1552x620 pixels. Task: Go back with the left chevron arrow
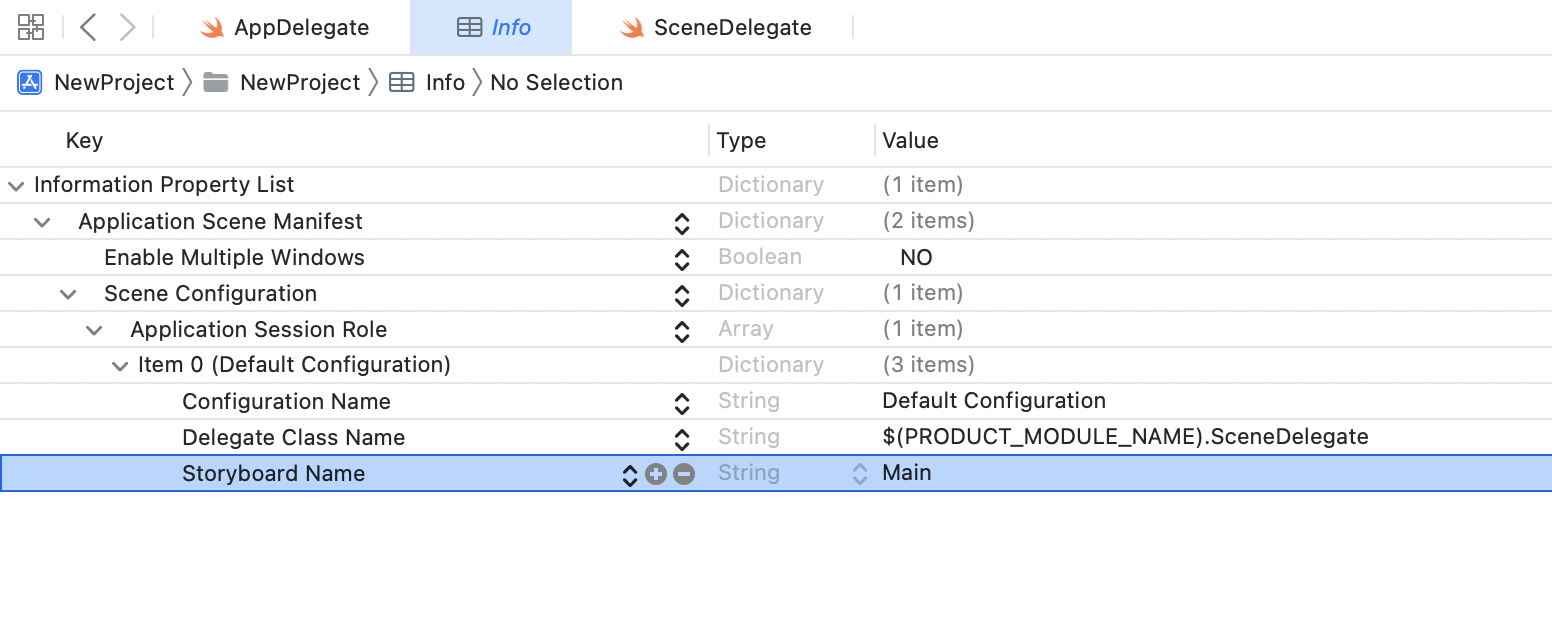(88, 27)
